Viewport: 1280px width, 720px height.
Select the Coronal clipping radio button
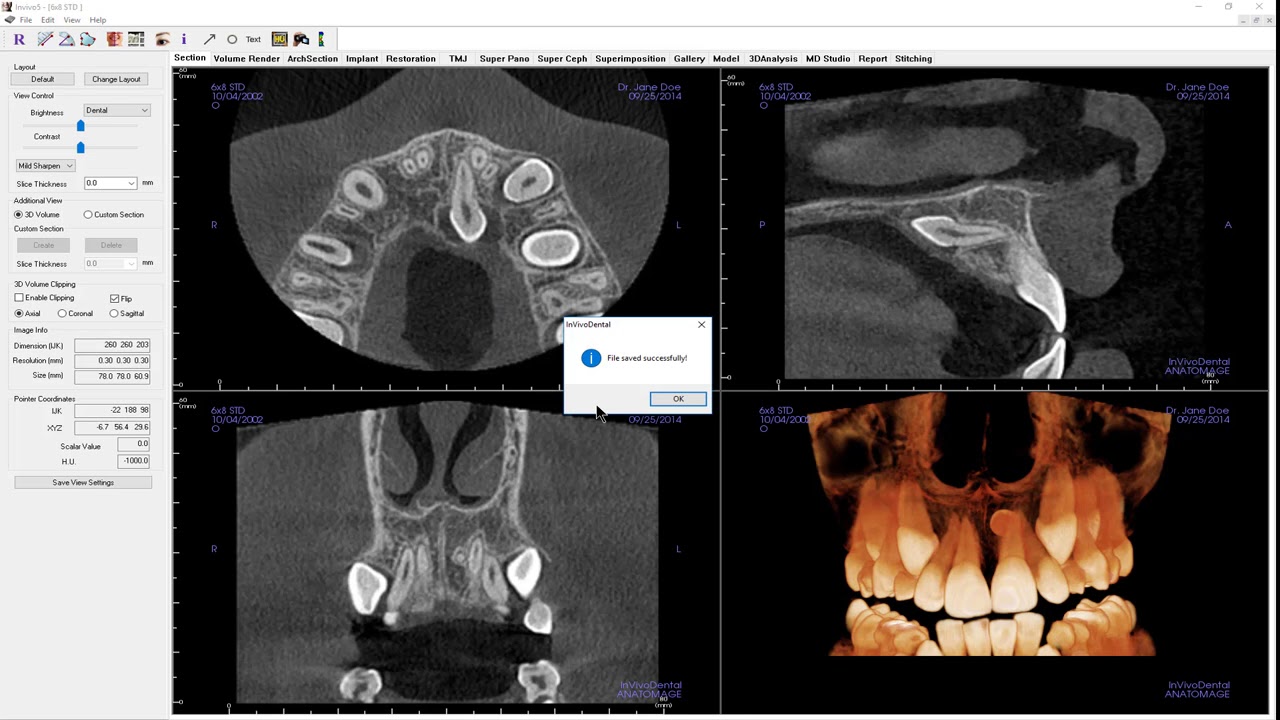[62, 314]
